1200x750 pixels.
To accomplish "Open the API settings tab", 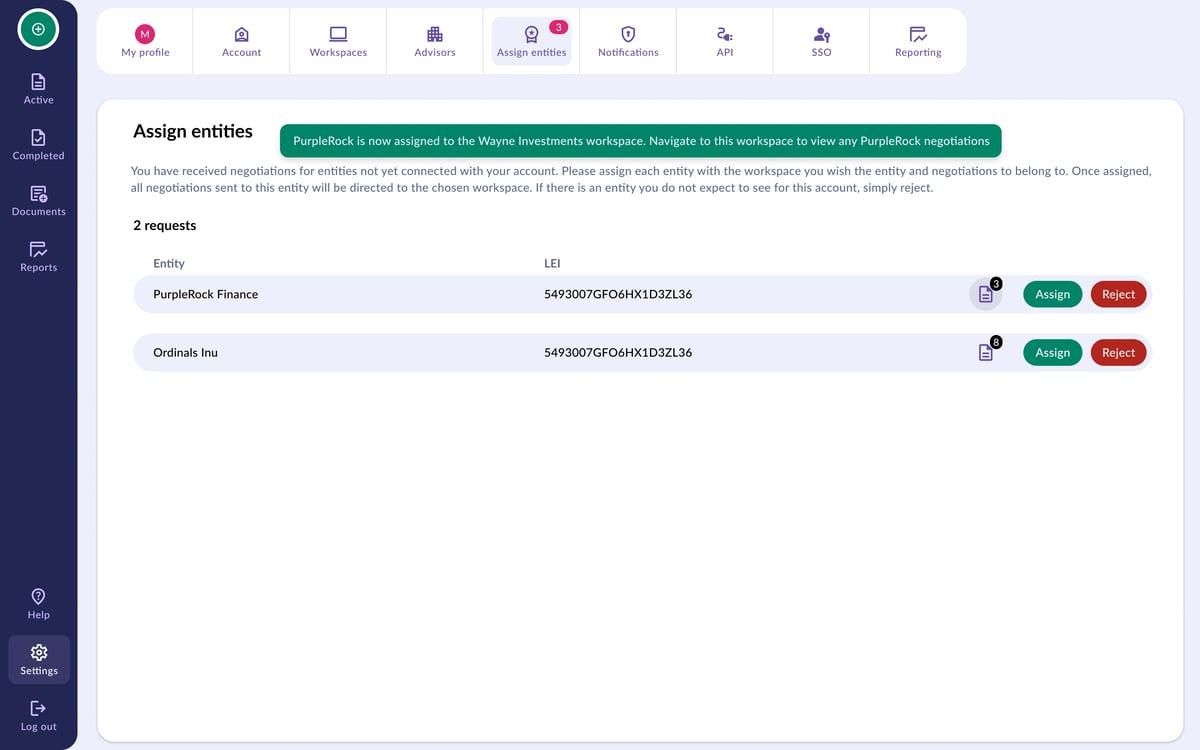I will pos(725,41).
